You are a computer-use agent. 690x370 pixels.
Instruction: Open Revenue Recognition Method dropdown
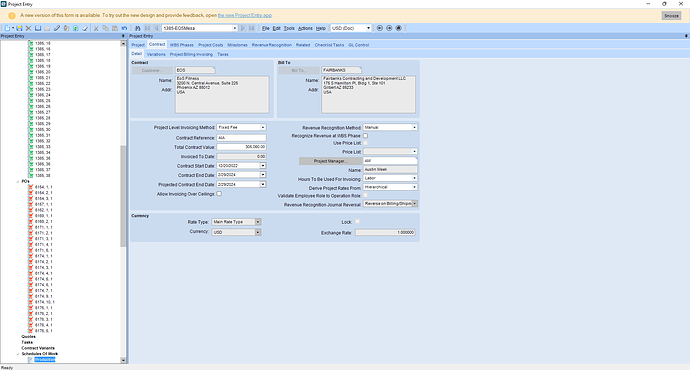click(414, 127)
